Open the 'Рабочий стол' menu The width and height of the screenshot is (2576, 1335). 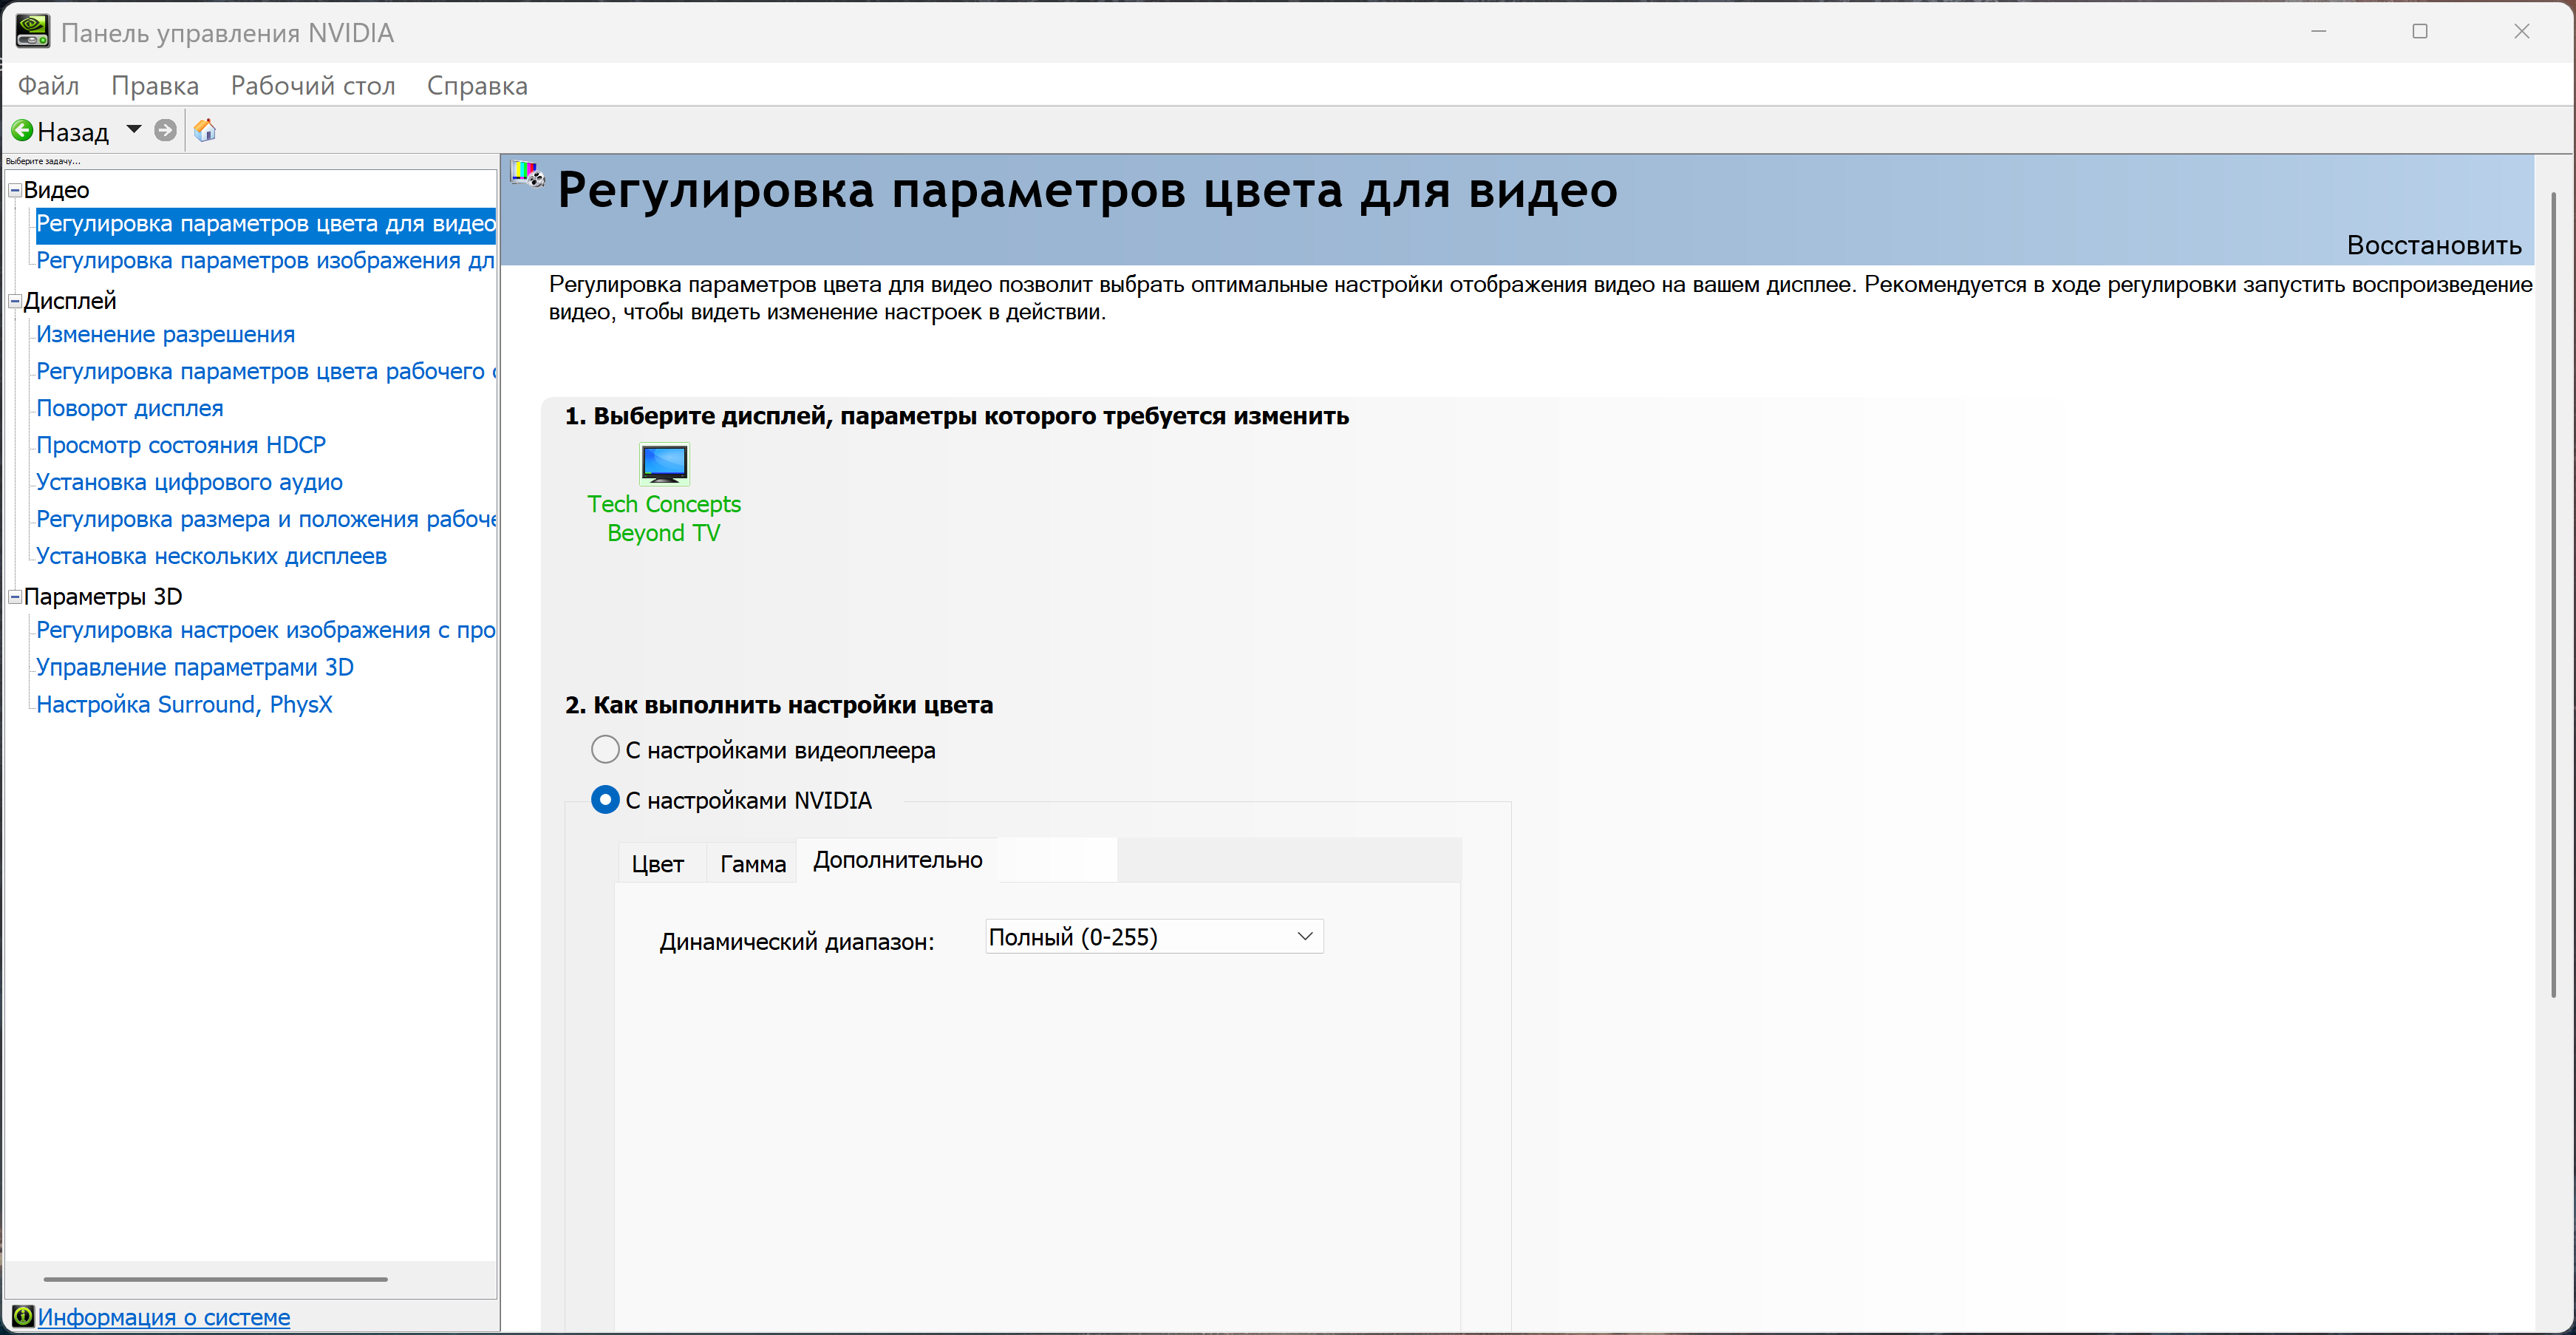313,86
